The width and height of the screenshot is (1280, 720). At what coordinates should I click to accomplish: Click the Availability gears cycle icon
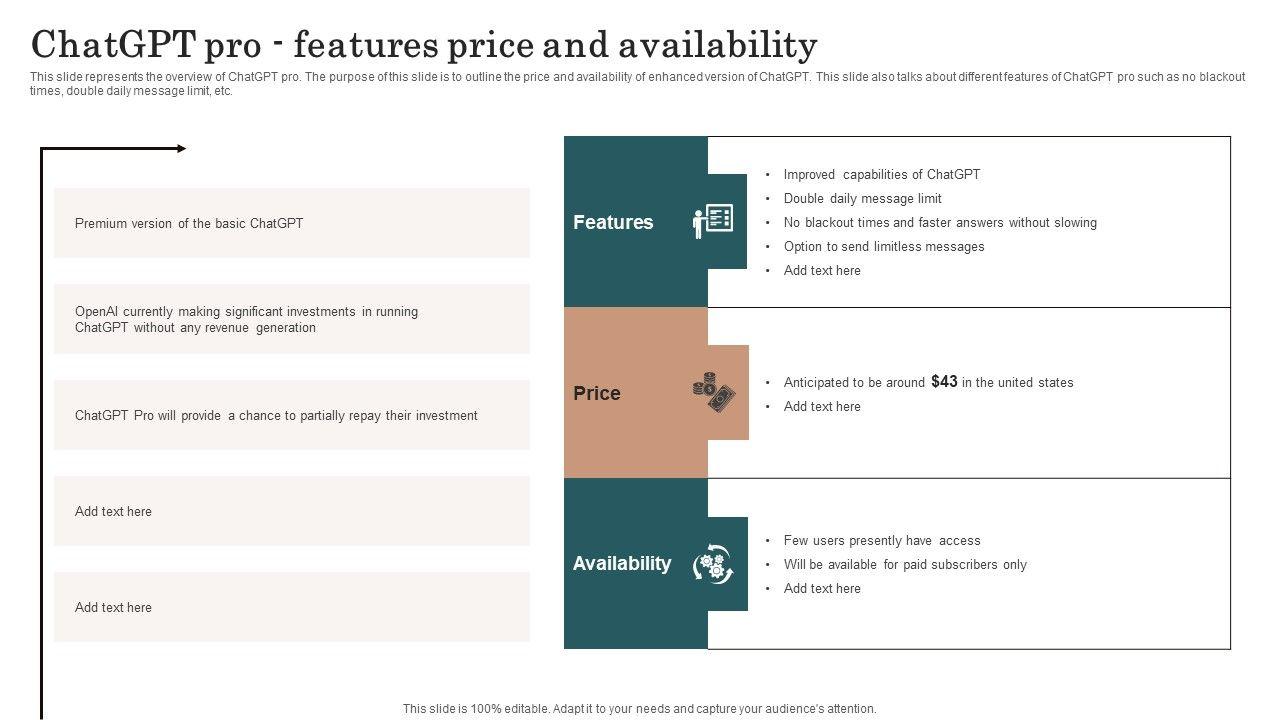coord(713,564)
